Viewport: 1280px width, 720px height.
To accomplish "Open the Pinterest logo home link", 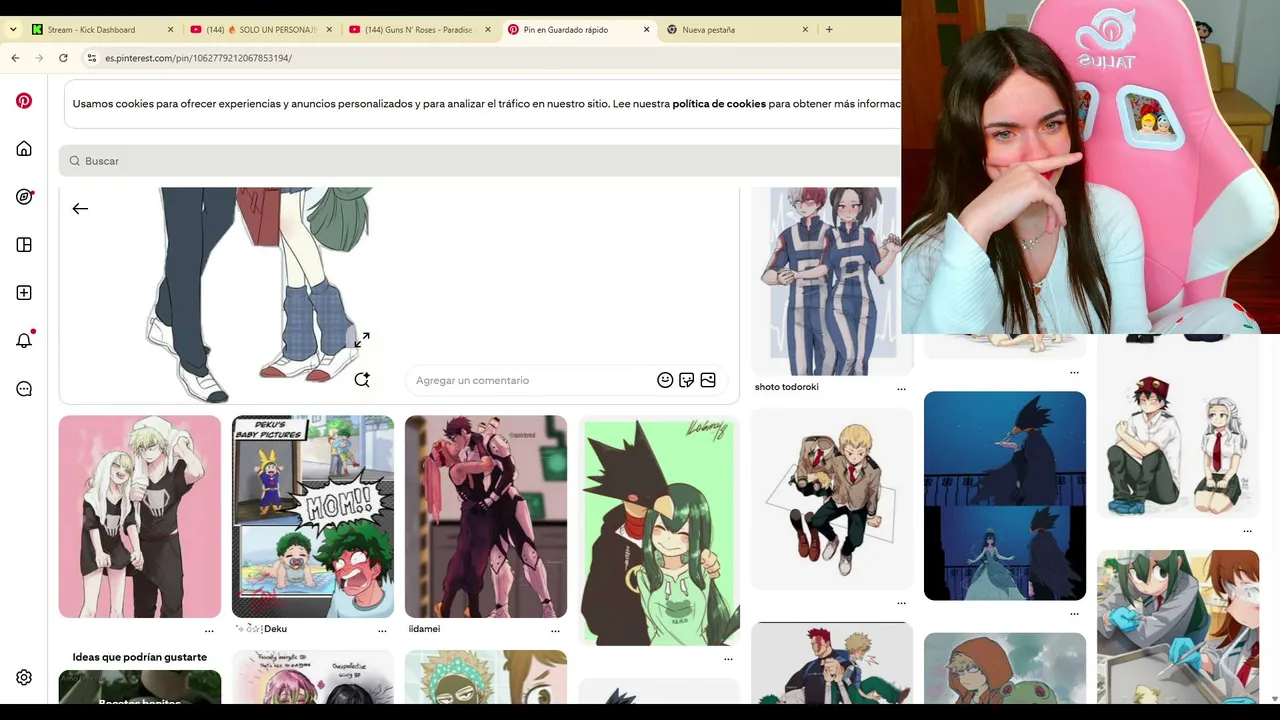I will [x=24, y=101].
